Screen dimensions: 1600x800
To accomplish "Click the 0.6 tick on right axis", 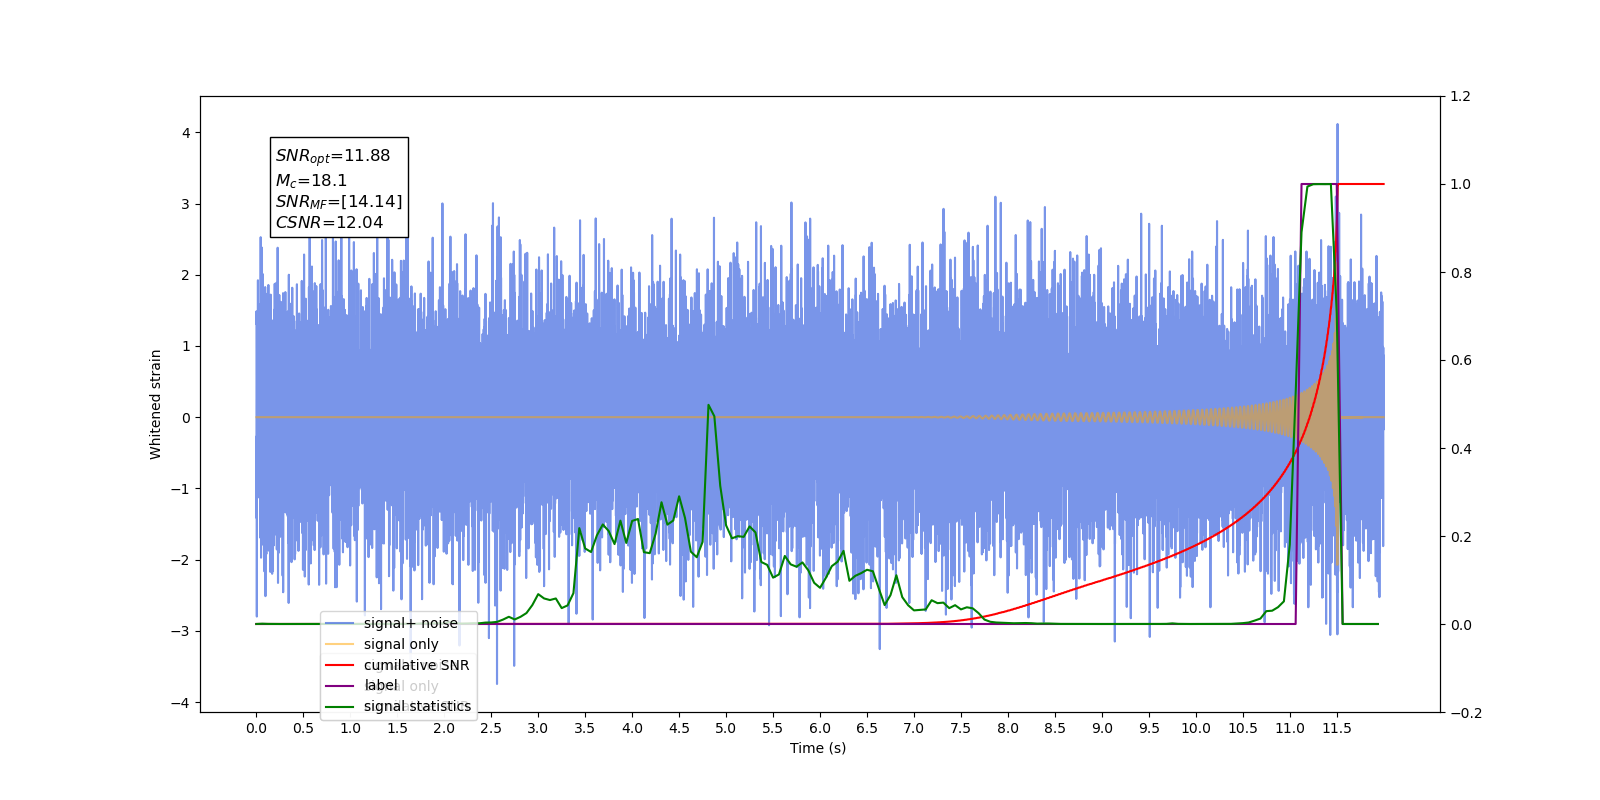I will pos(1461,361).
